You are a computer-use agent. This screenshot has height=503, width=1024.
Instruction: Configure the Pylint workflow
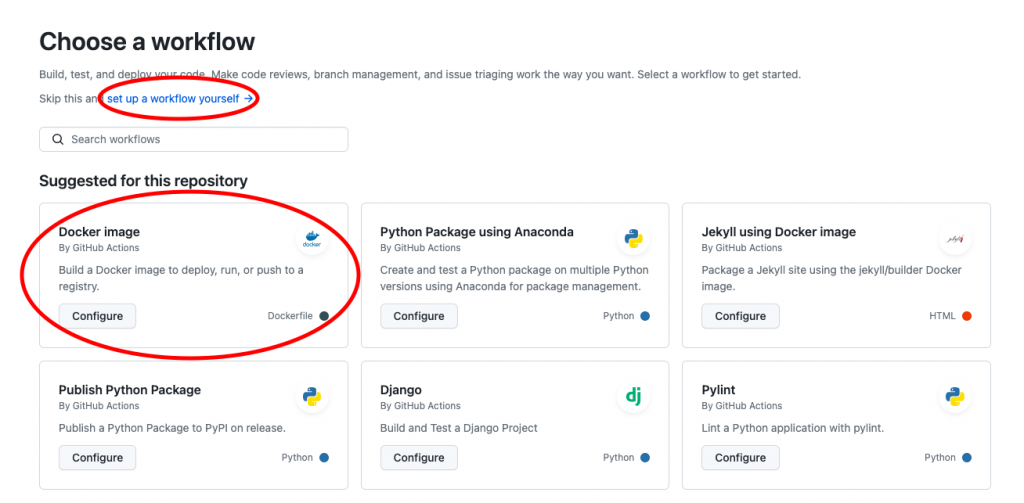[x=740, y=458]
